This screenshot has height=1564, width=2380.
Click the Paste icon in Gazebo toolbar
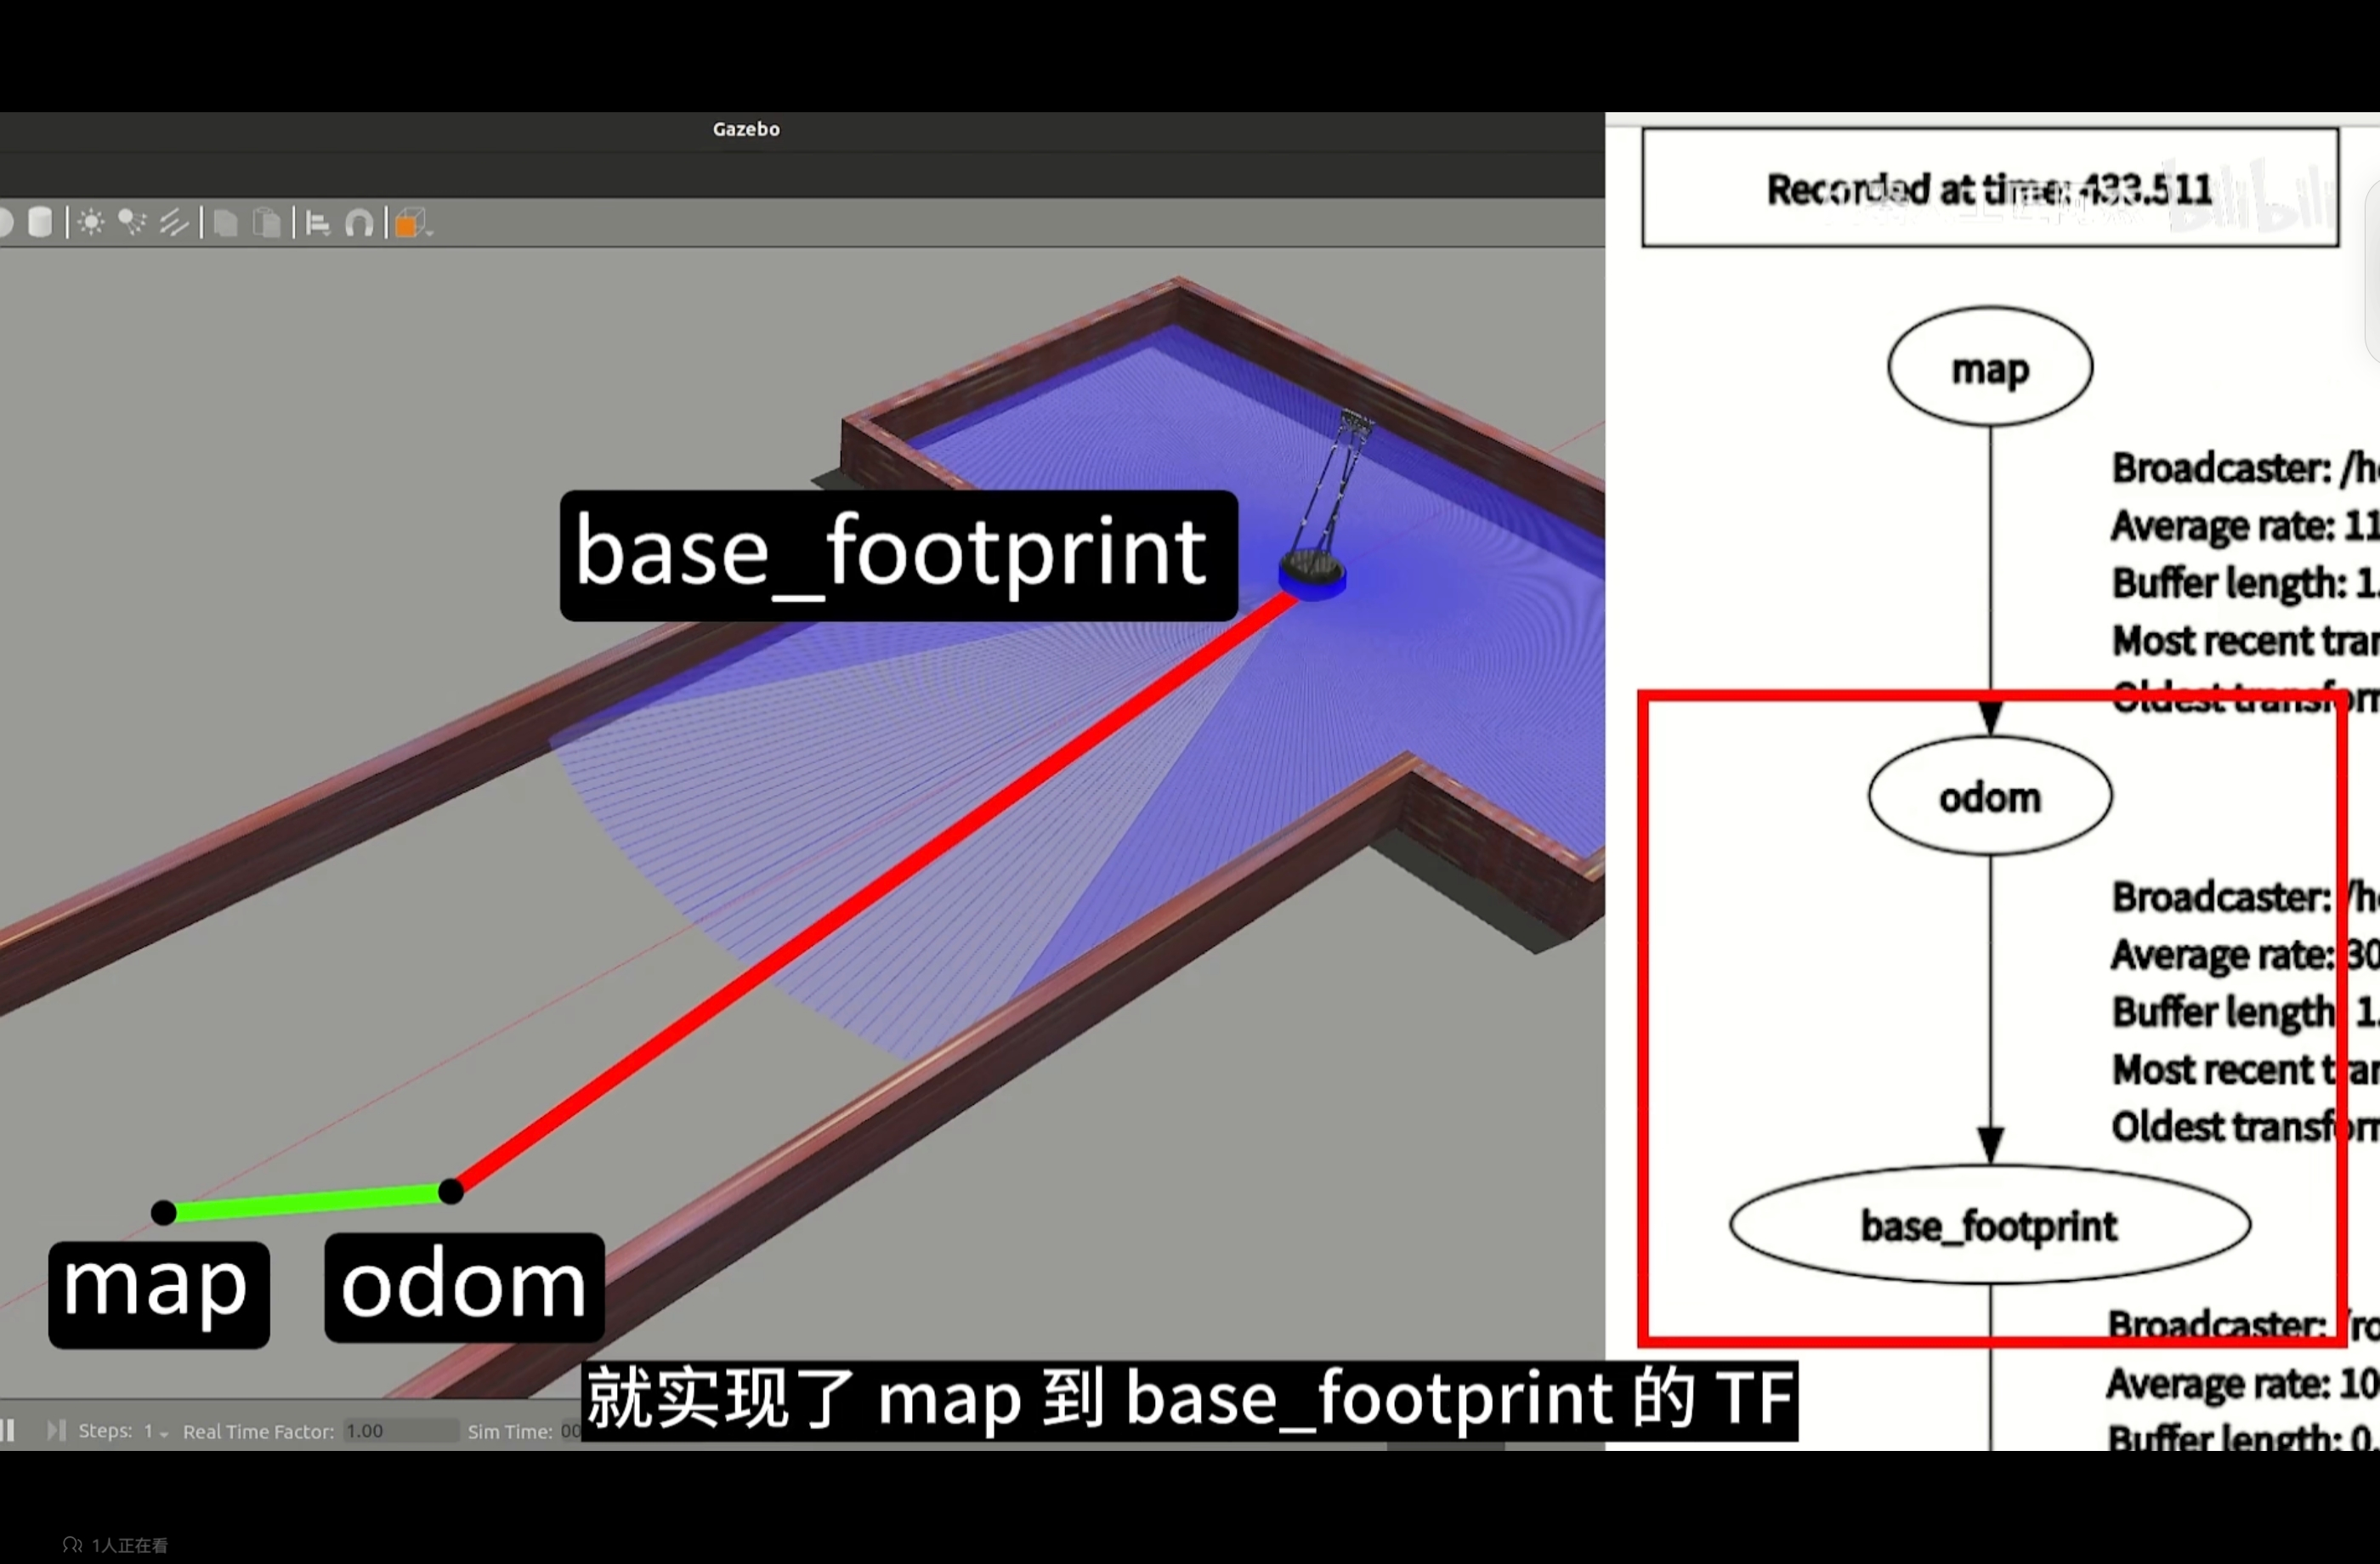(267, 222)
